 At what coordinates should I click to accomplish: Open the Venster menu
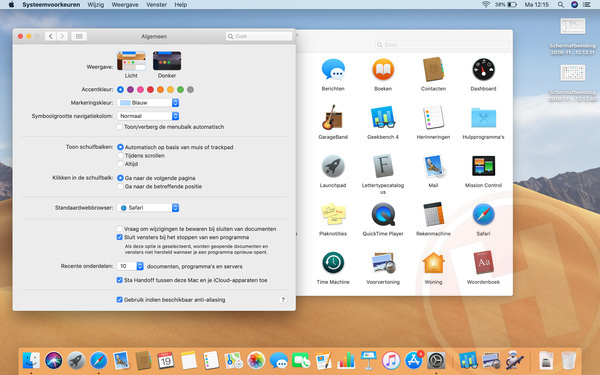tap(157, 5)
